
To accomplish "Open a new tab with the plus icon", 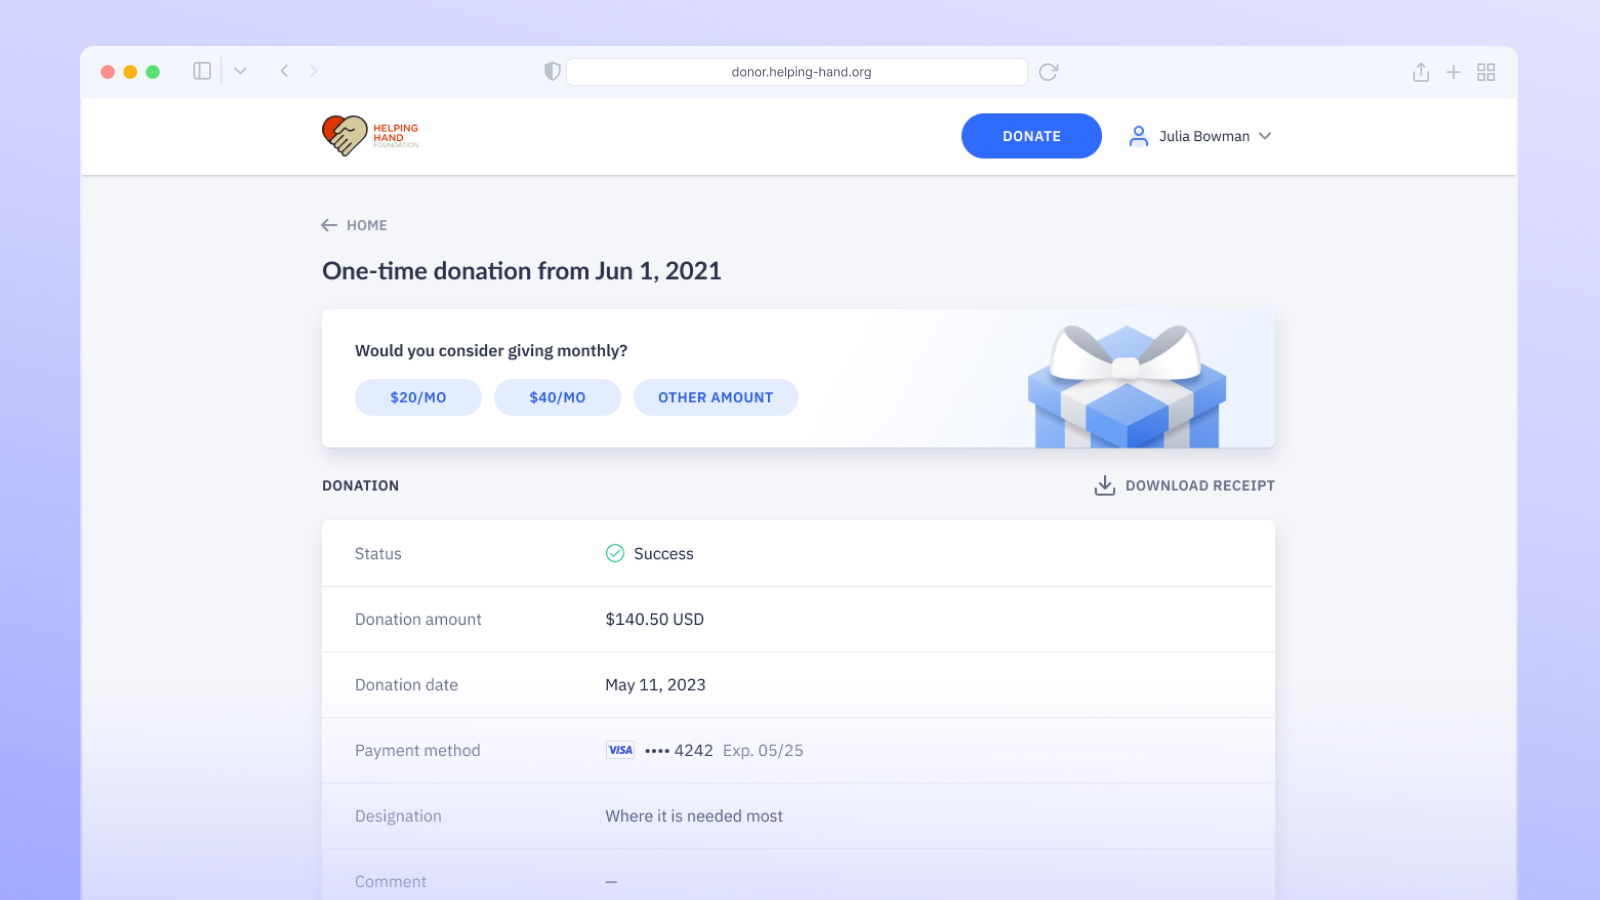I will [1453, 72].
